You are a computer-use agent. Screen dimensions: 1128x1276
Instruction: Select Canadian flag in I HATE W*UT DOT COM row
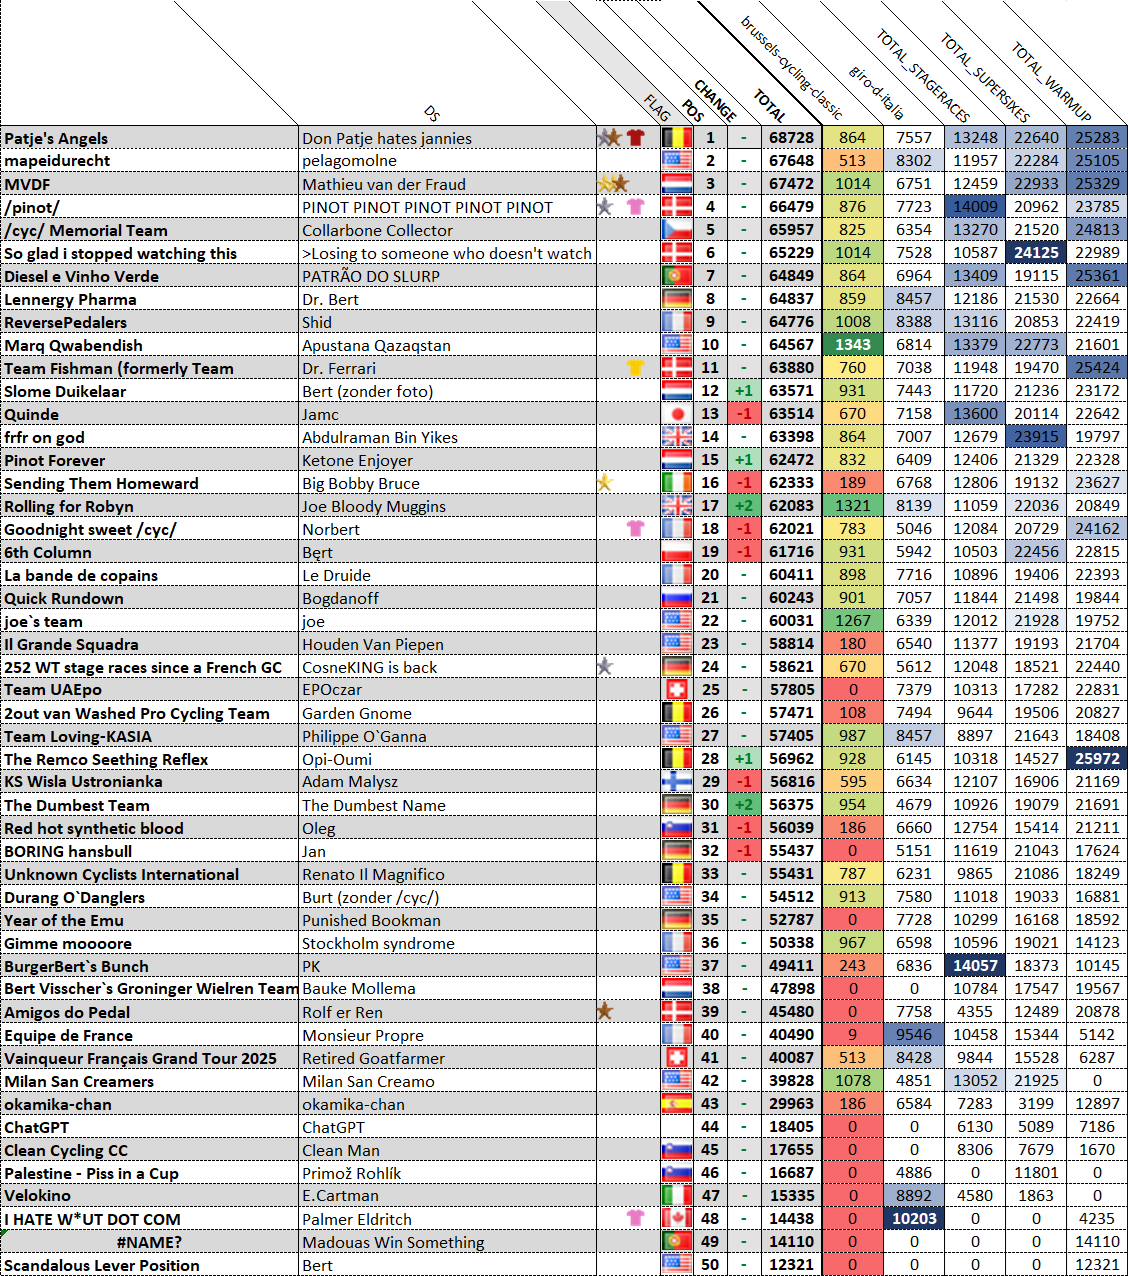pyautogui.click(x=677, y=1219)
